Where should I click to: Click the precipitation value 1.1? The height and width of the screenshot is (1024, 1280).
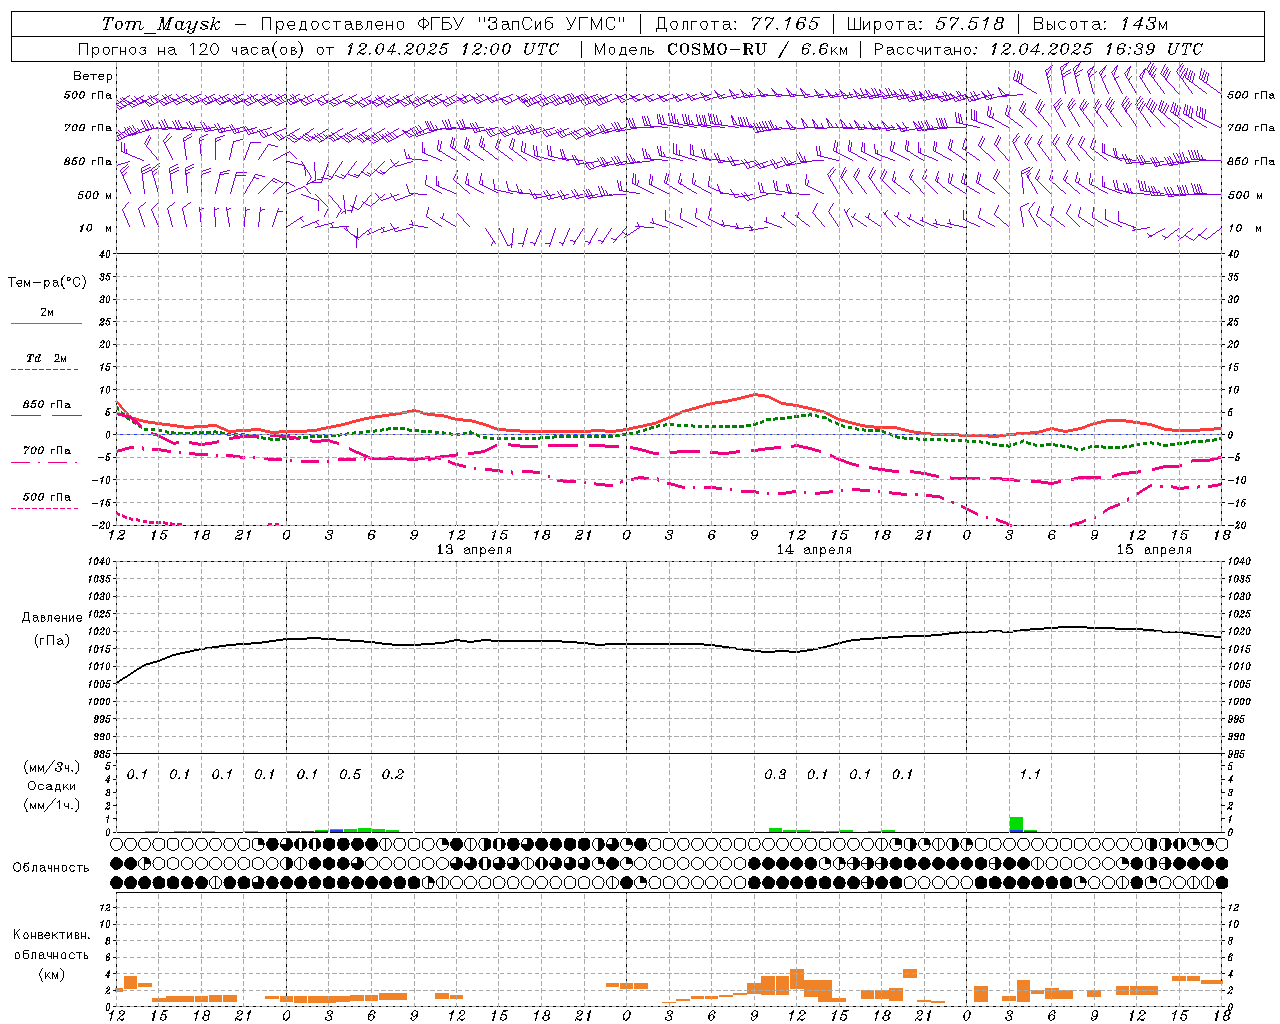pyautogui.click(x=1030, y=775)
